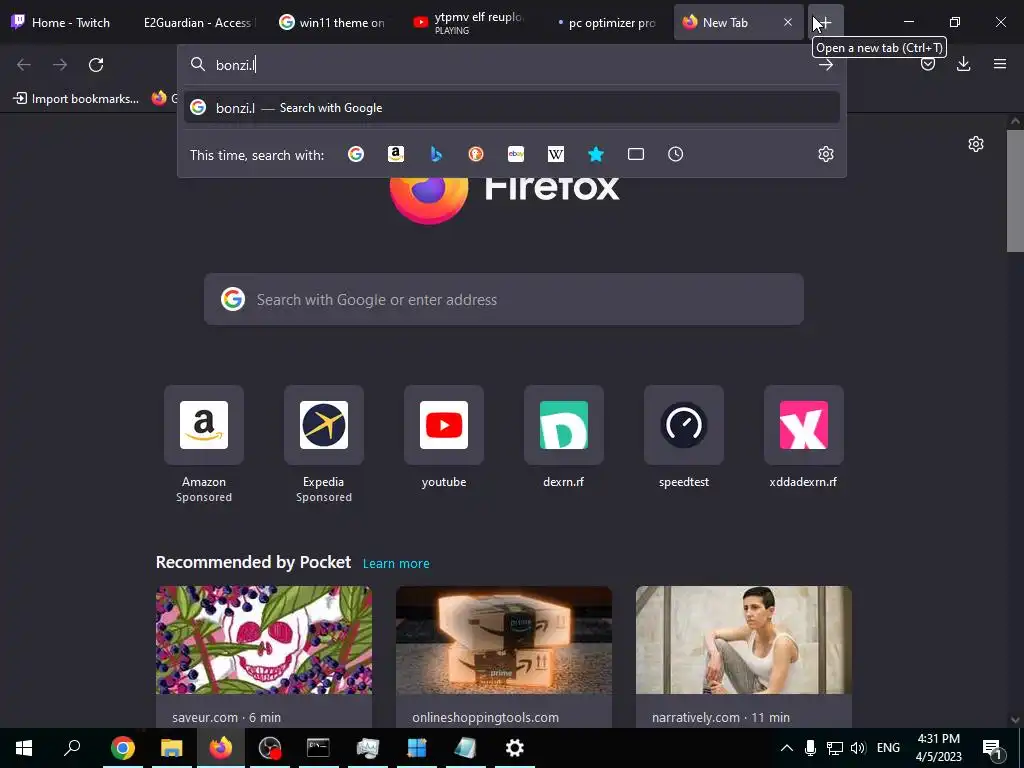Open Firefox application menu (hamburger)
The image size is (1024, 768).
[1000, 64]
